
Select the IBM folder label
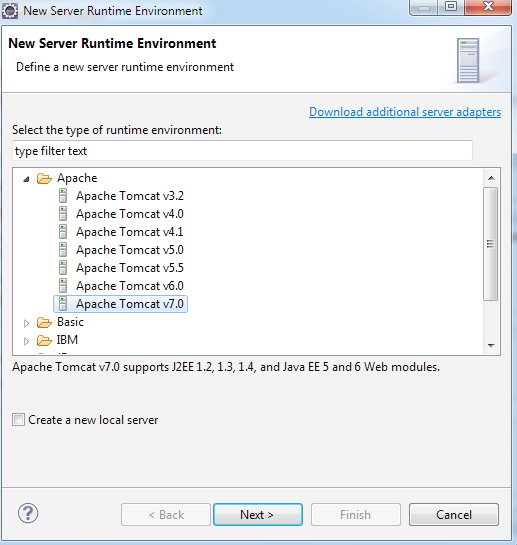pos(67,340)
